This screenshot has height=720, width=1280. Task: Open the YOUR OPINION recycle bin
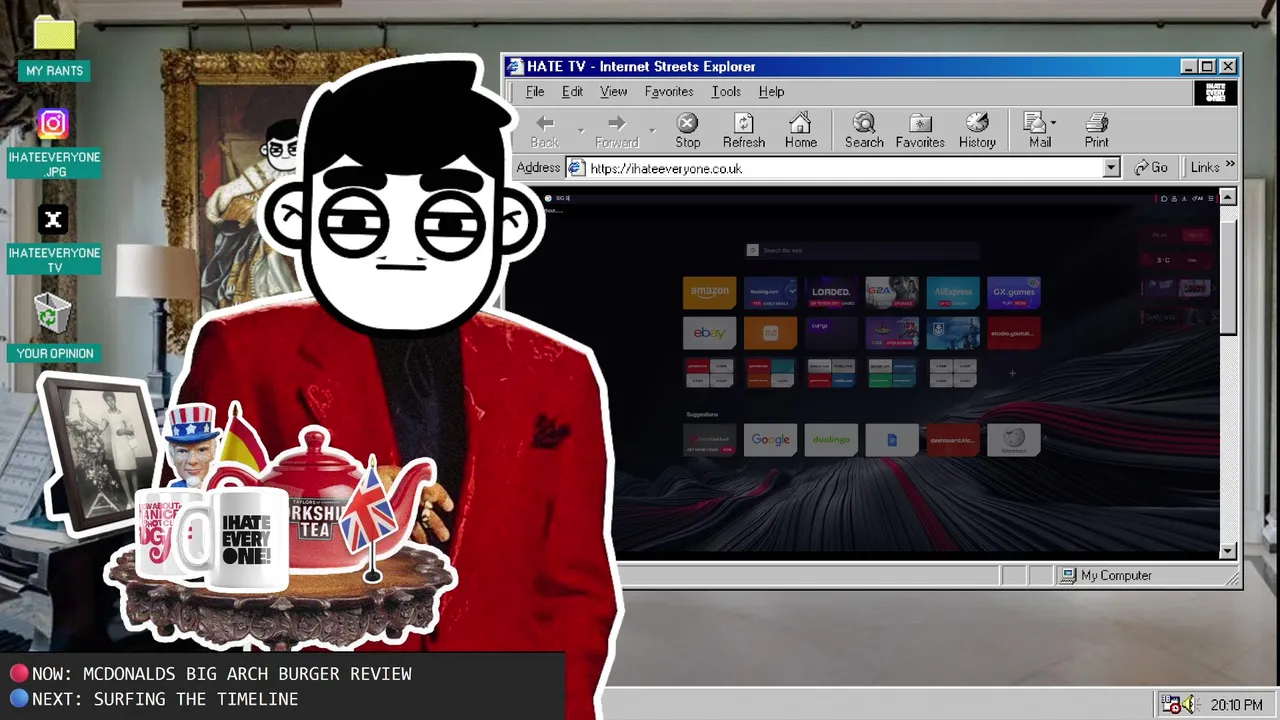54,328
